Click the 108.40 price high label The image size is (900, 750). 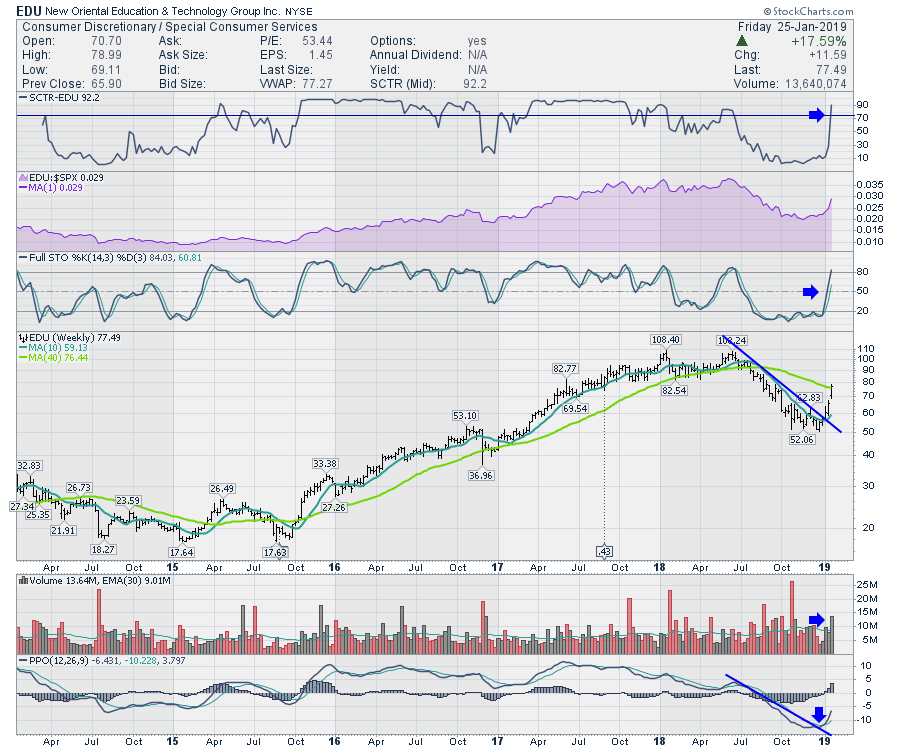tap(665, 340)
